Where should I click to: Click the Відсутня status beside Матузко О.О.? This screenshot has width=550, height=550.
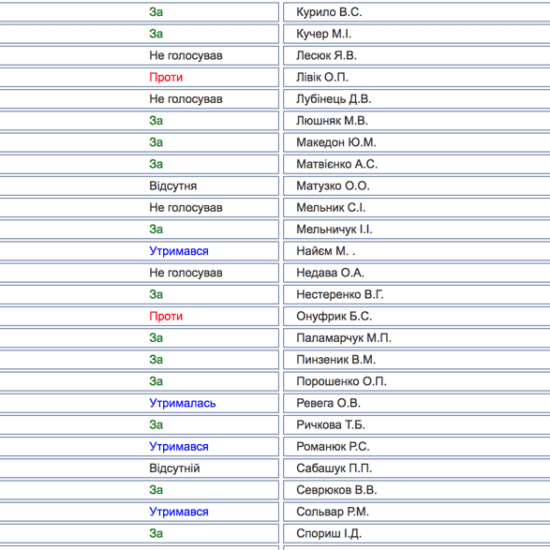(x=173, y=186)
